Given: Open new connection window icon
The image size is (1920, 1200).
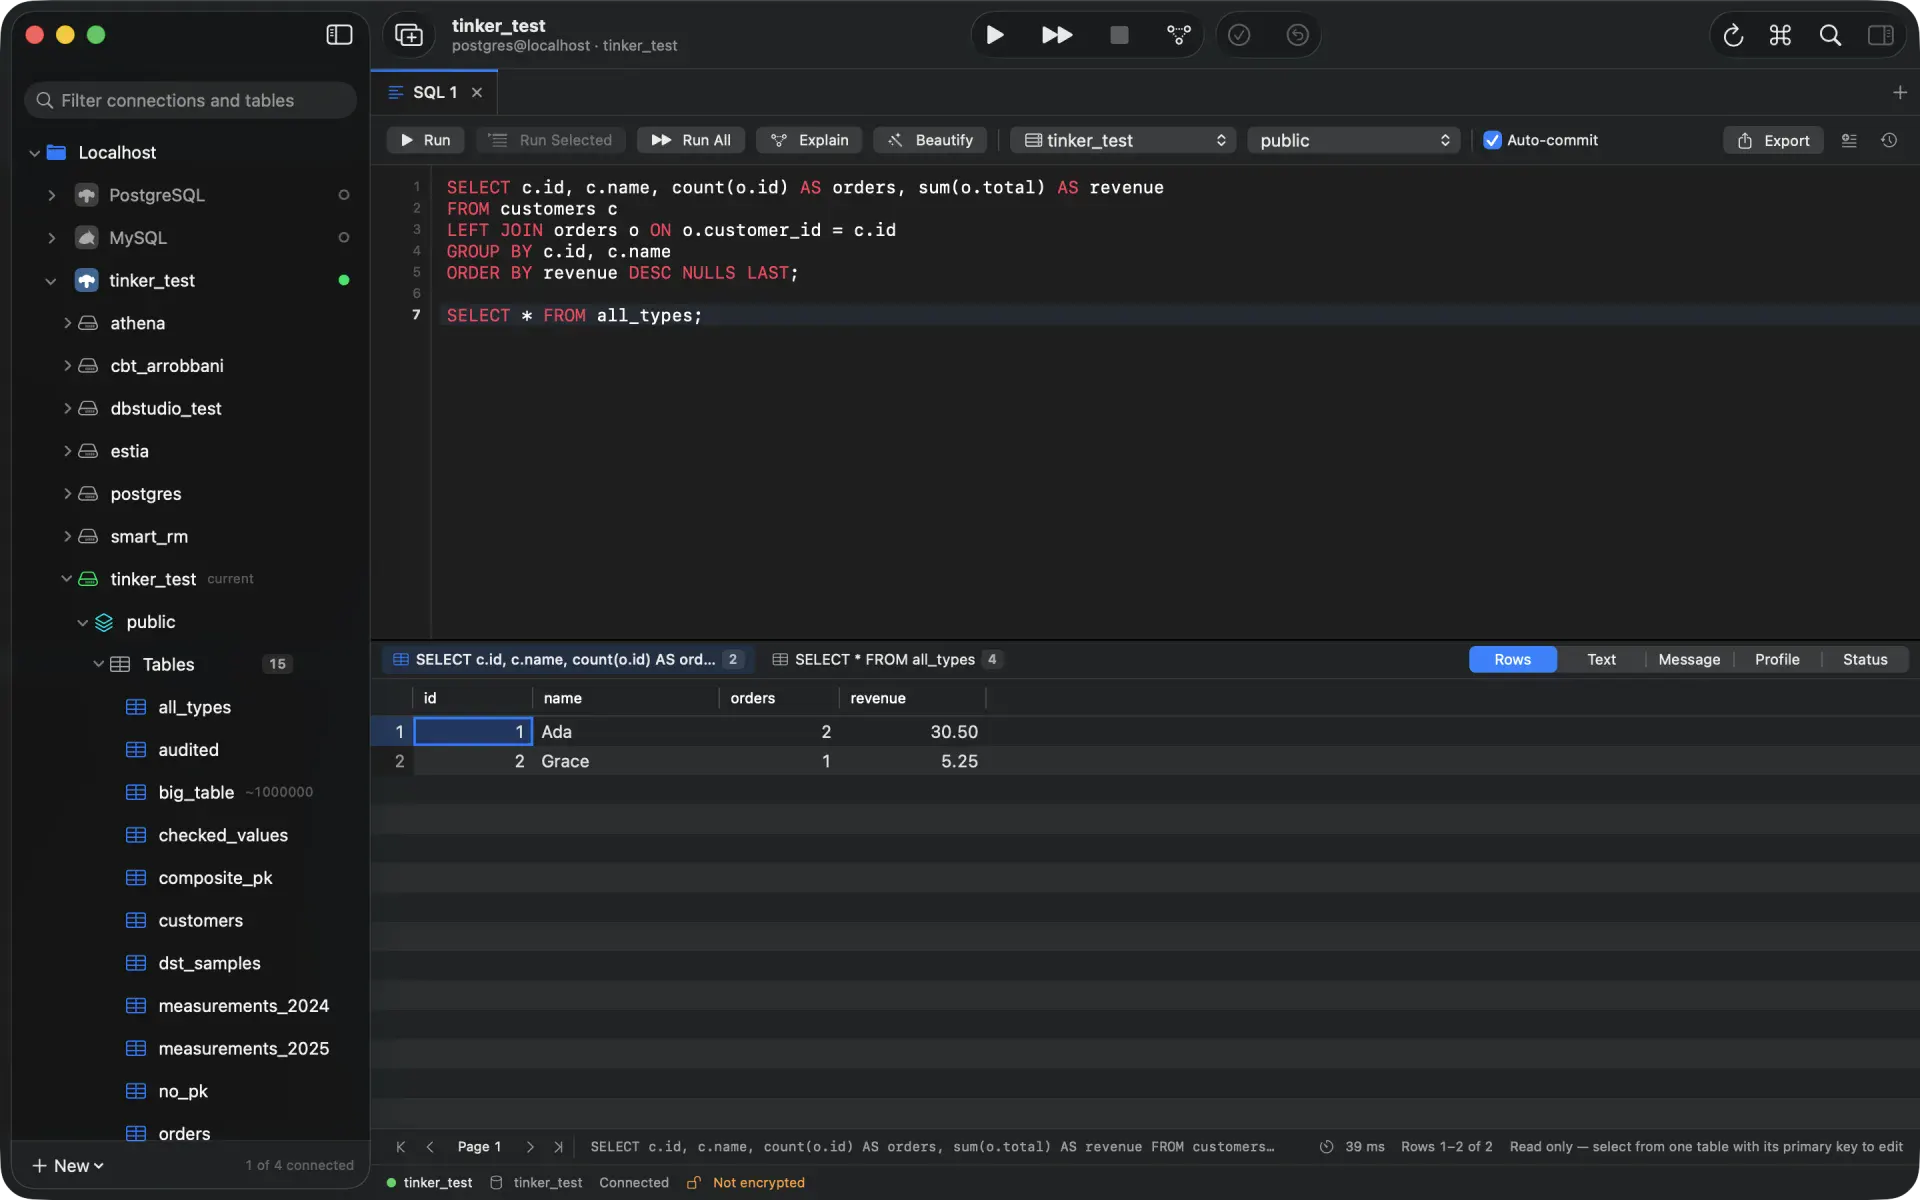Looking at the screenshot, I should pyautogui.click(x=409, y=35).
